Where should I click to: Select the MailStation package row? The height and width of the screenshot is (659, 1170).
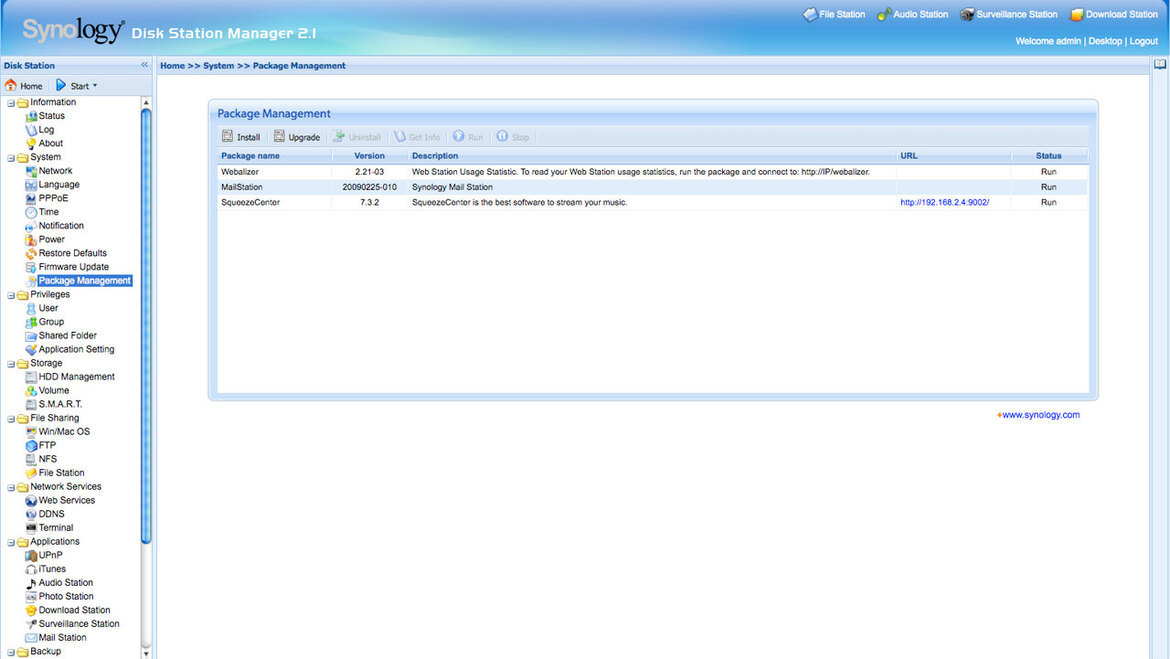[x=652, y=187]
